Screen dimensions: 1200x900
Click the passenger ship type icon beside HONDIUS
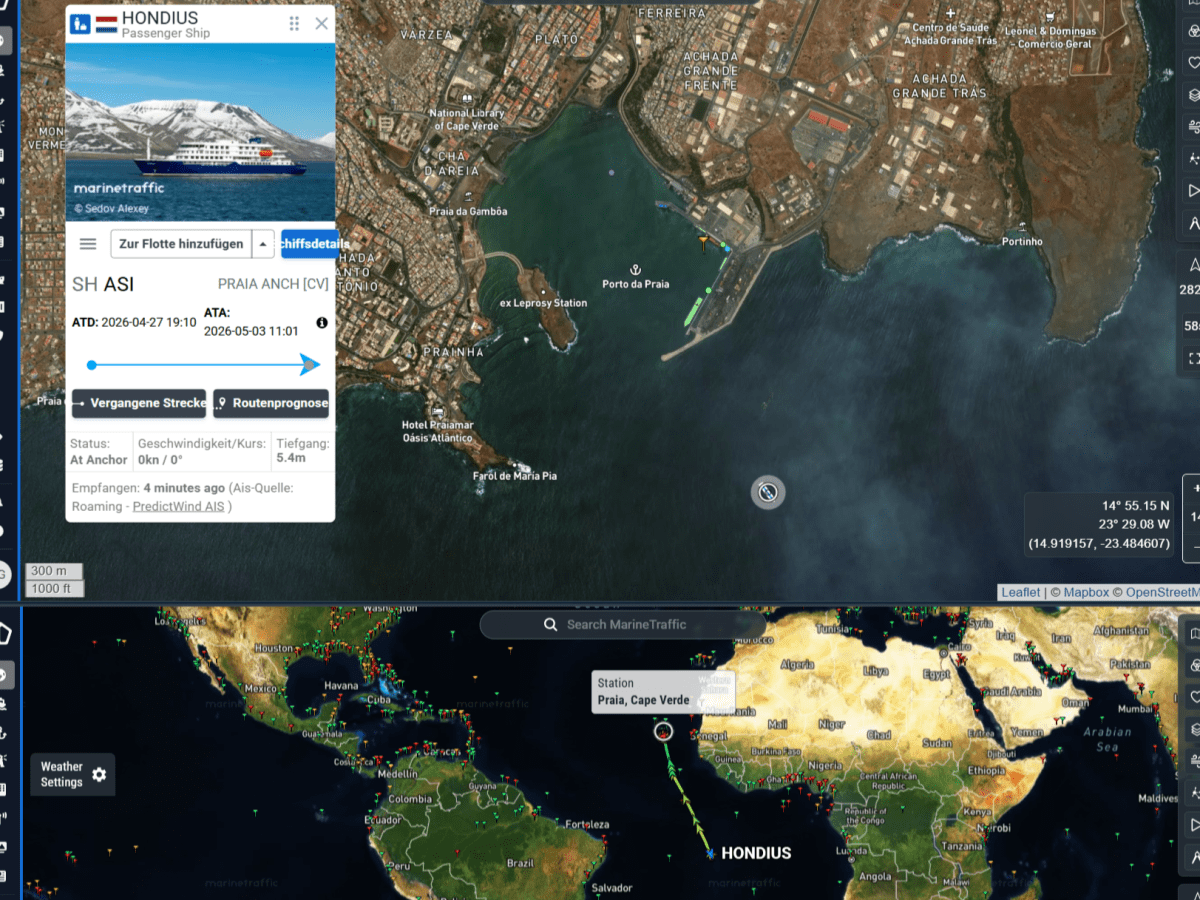tap(81, 23)
